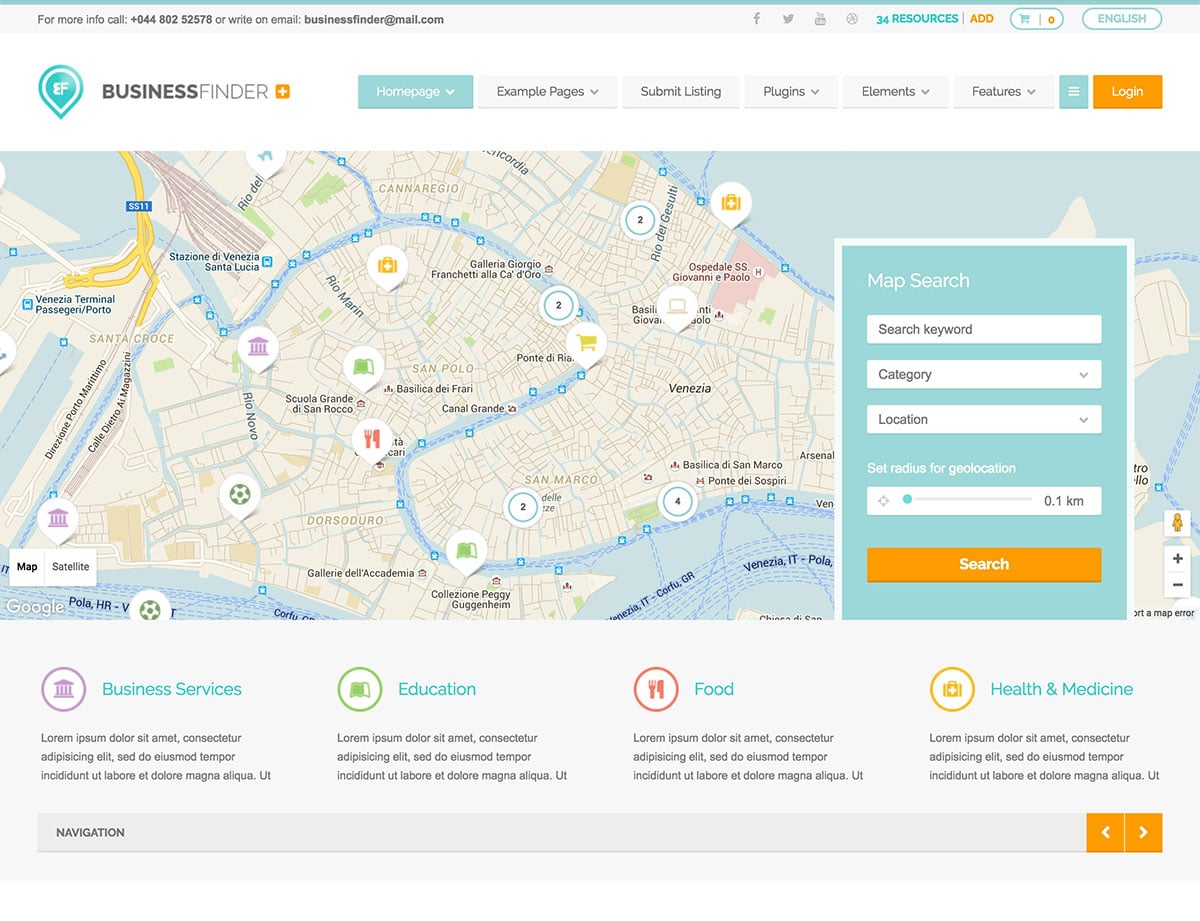Open the Elements menu dropdown
The height and width of the screenshot is (921, 1200).
point(895,92)
